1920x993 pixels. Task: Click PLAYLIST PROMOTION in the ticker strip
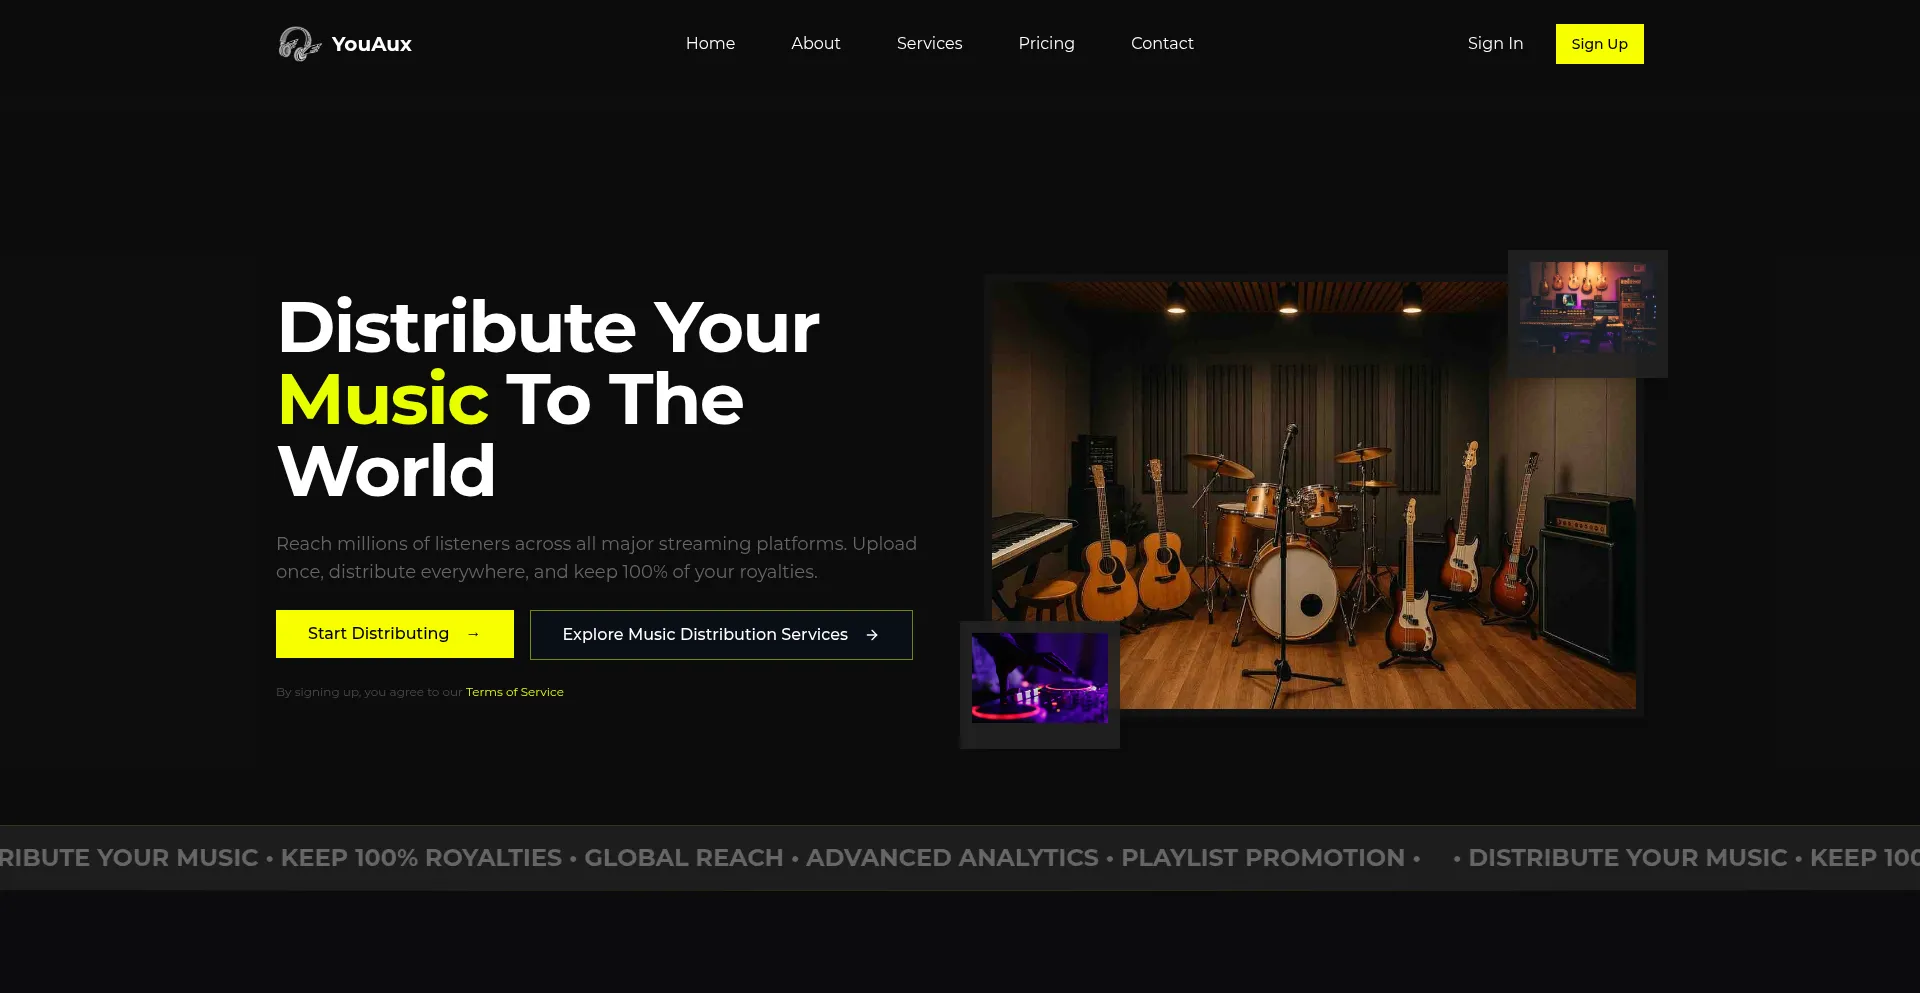click(x=1263, y=858)
